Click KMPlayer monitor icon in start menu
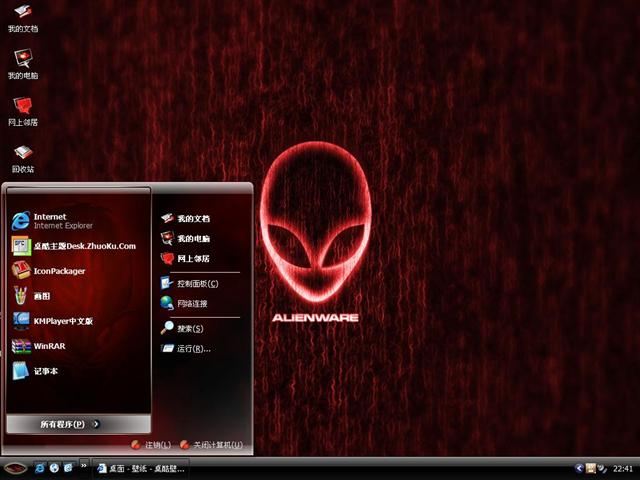The image size is (640, 480). tap(21, 321)
